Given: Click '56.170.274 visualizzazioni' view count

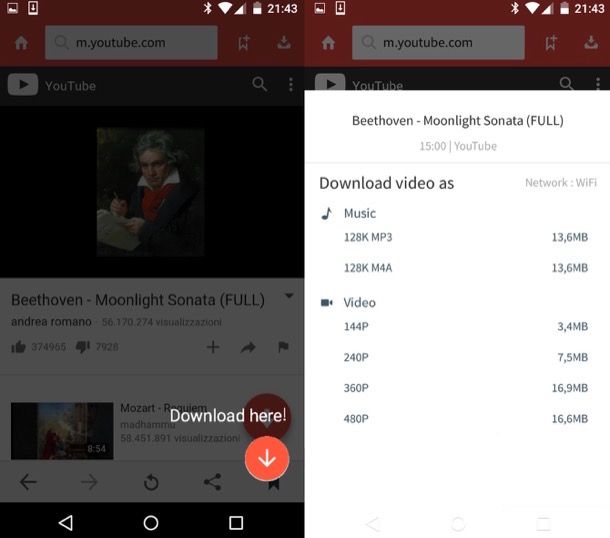Looking at the screenshot, I should click(x=162, y=322).
